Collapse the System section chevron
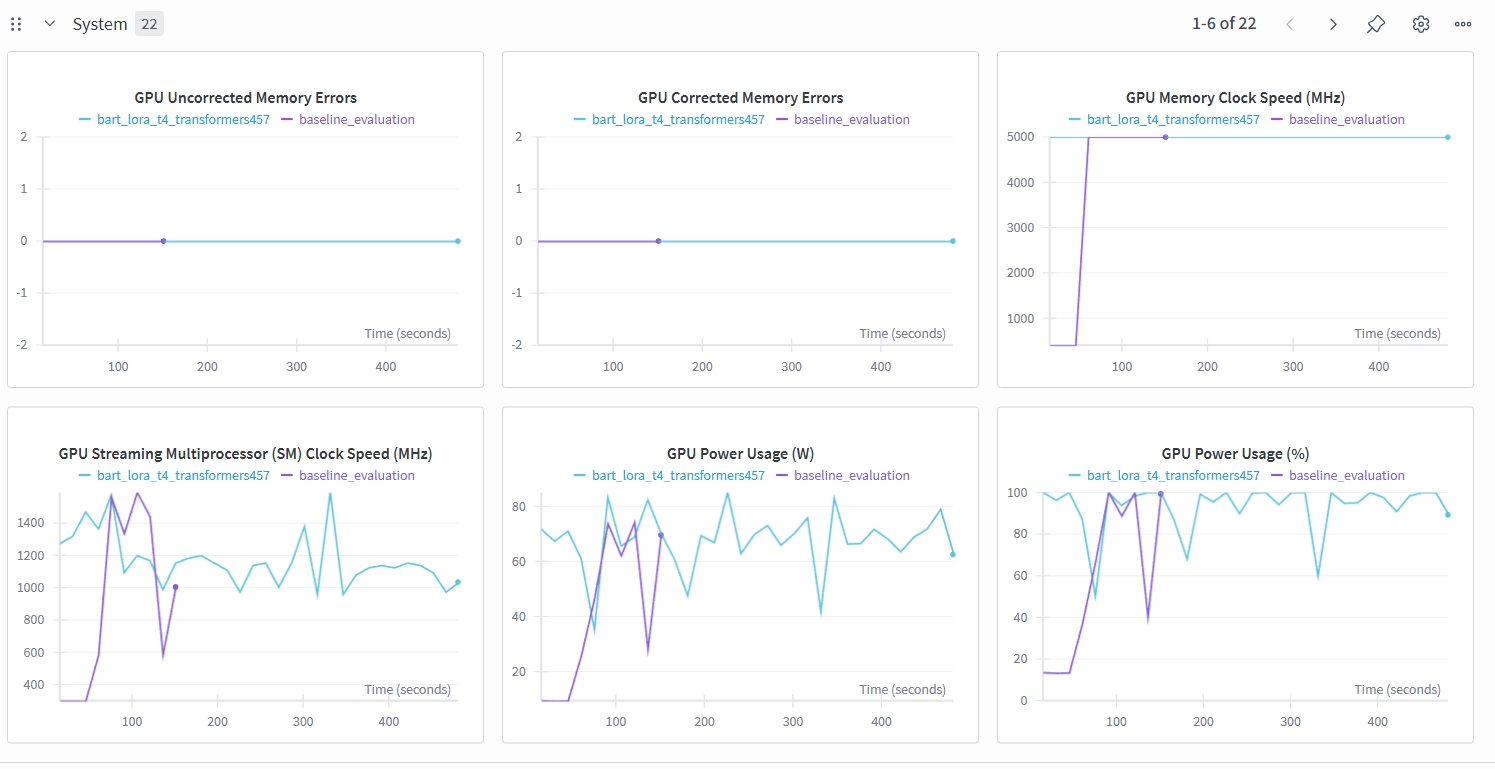The height and width of the screenshot is (769, 1495). [x=49, y=24]
